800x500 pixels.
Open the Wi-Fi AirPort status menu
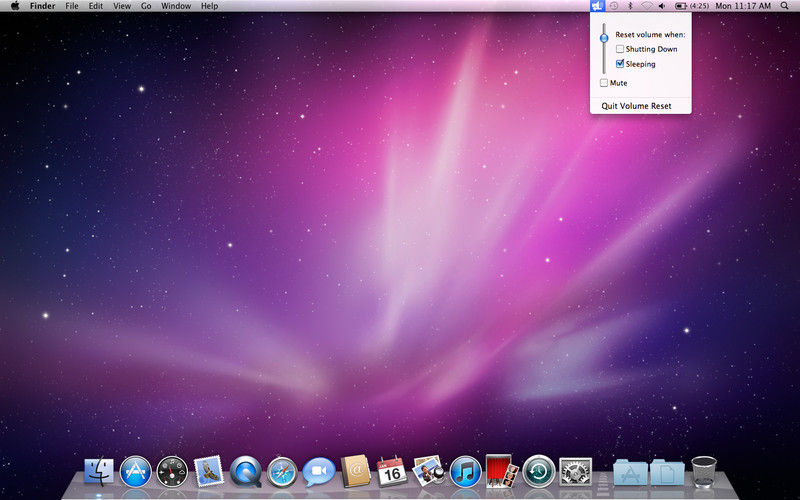(x=646, y=6)
